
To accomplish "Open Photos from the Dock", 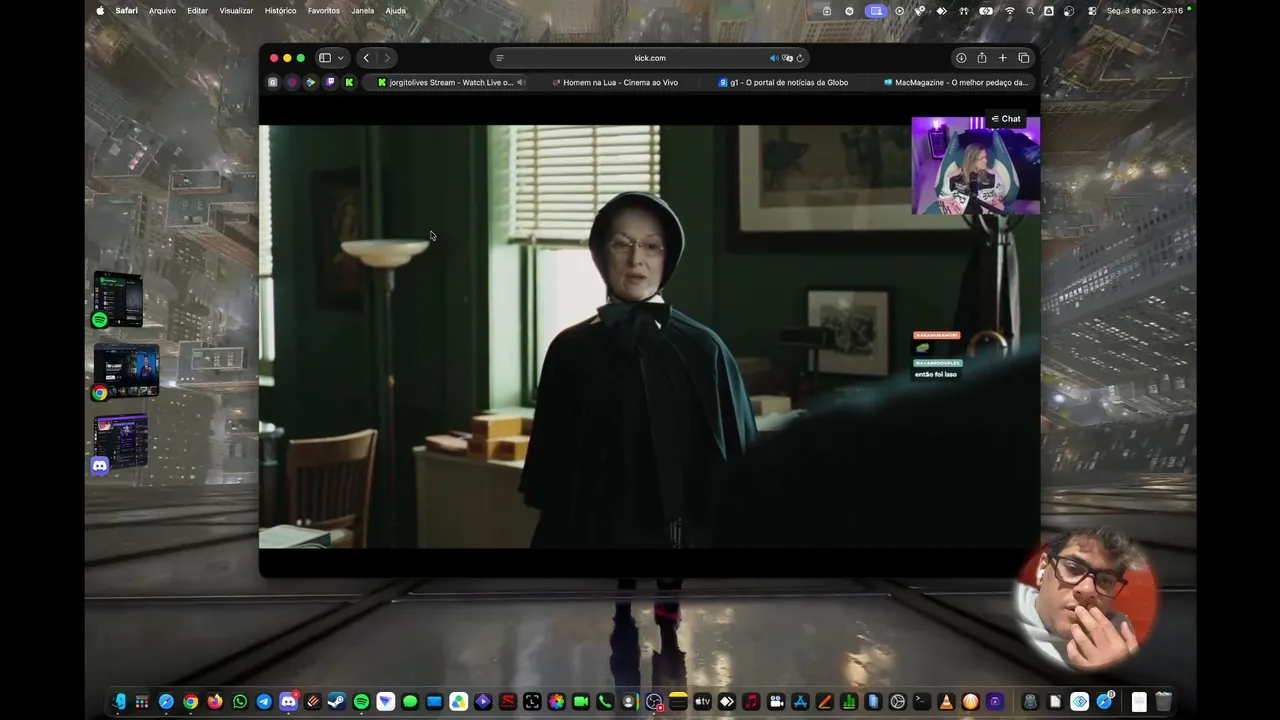I will click(556, 702).
